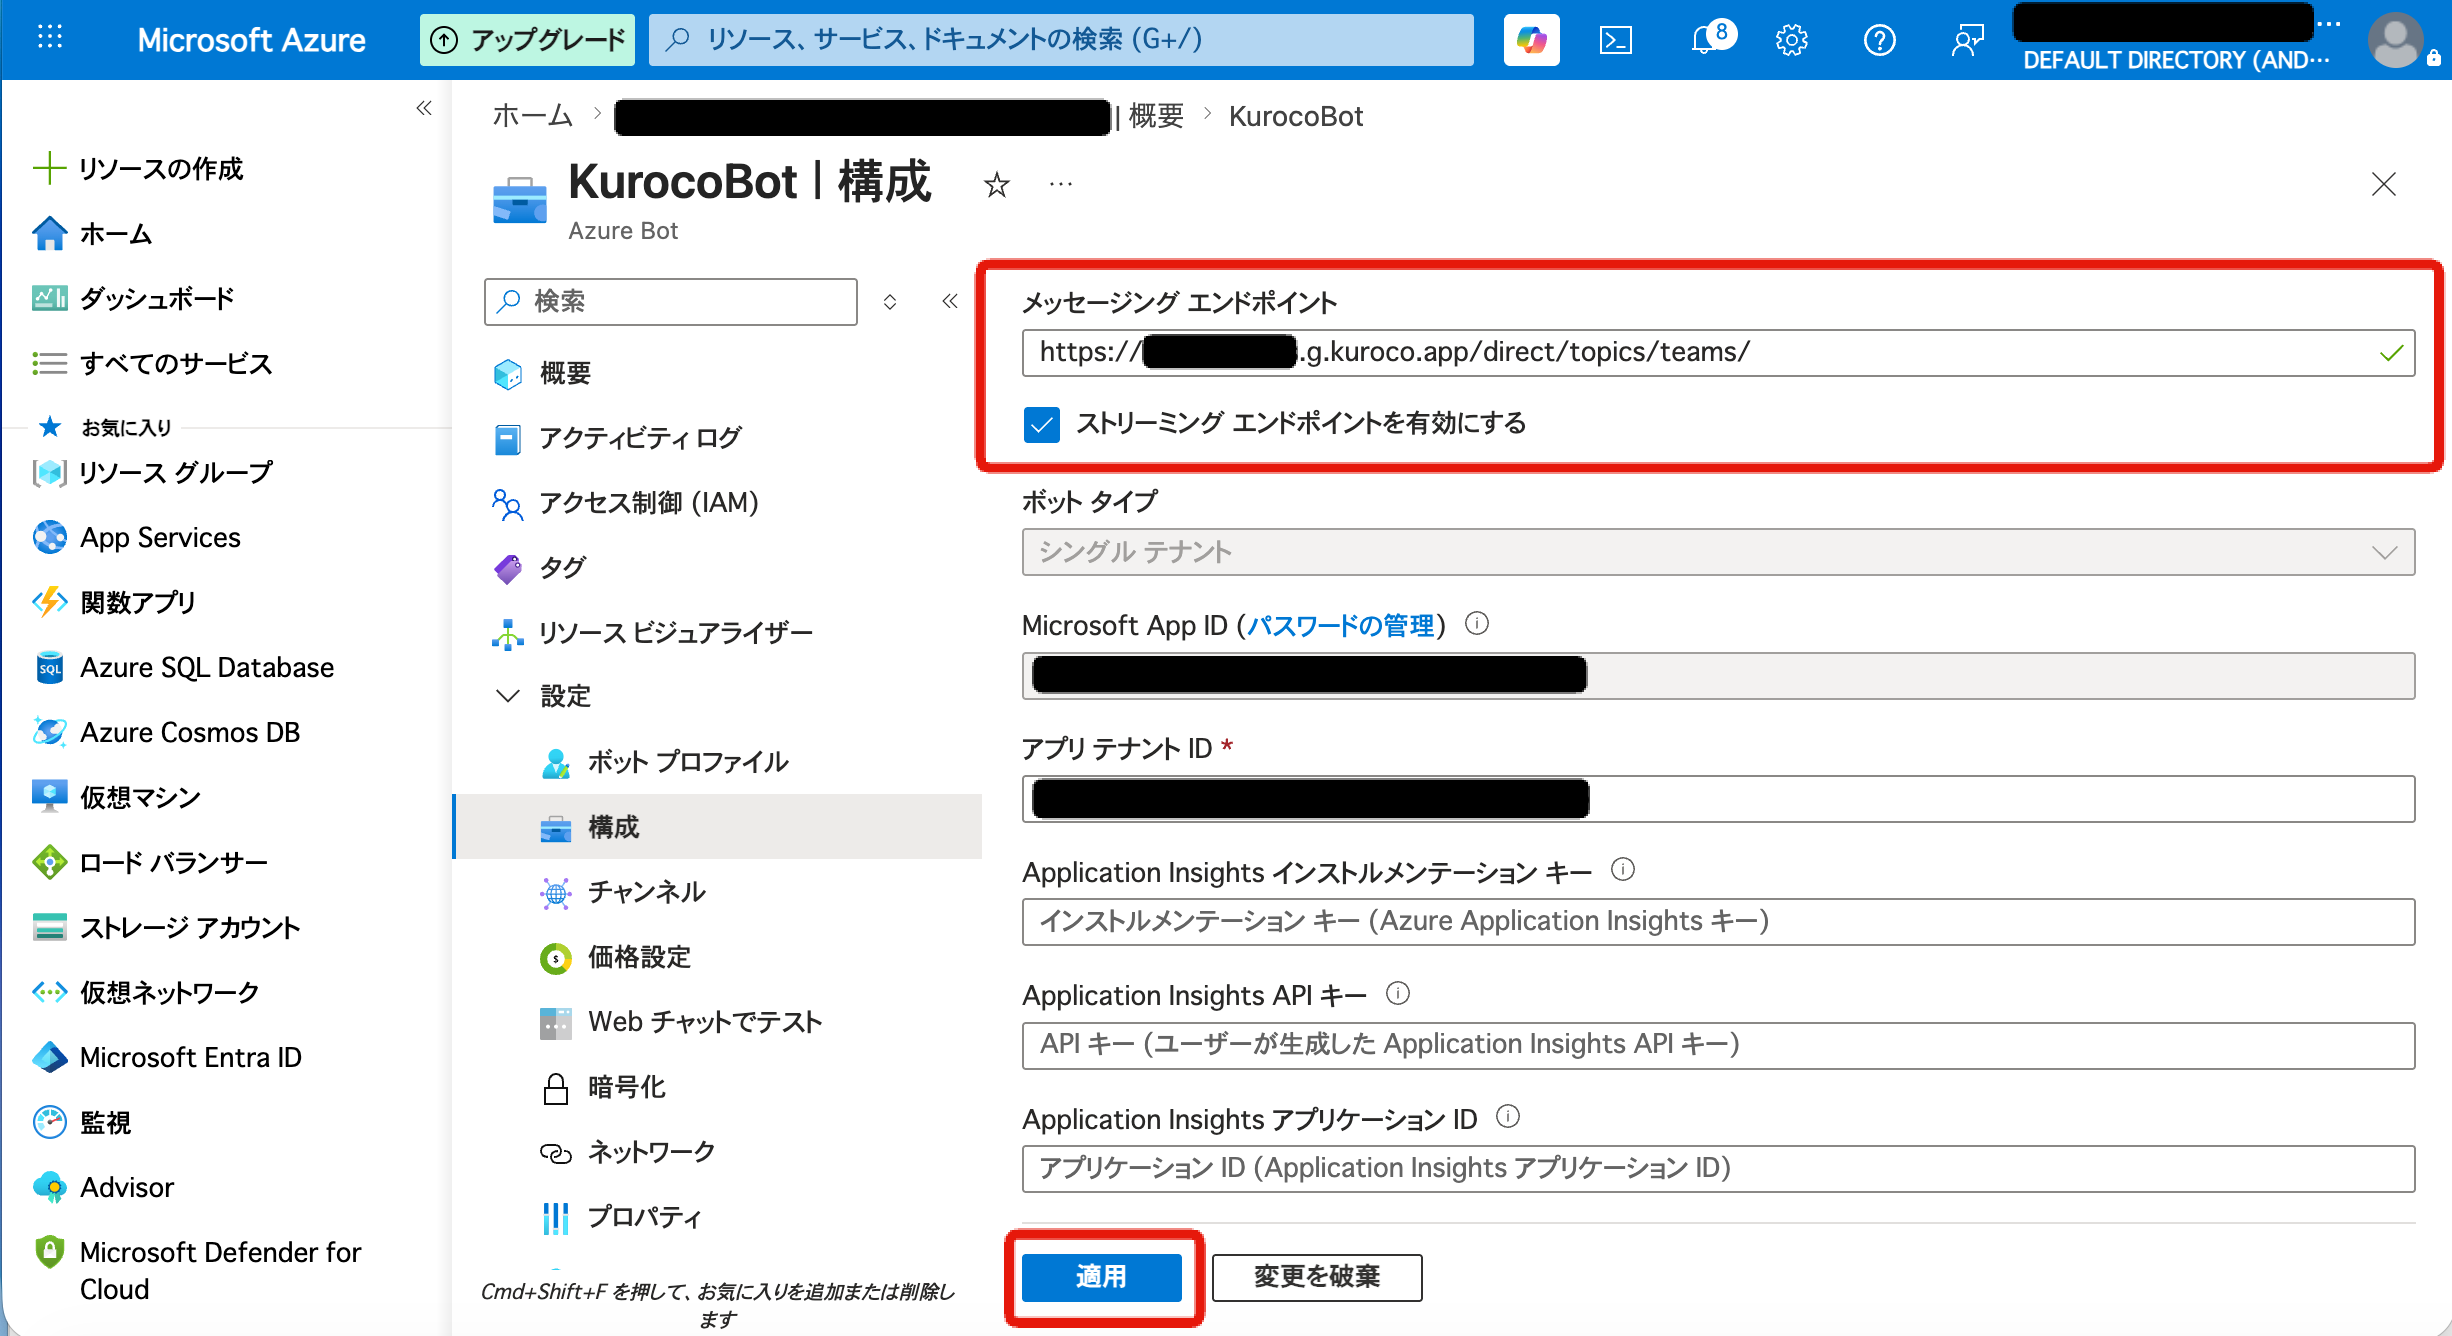Viewport: 2452px width, 1336px height.
Task: Show info for インストルメンテーション キー
Action: click(x=1623, y=870)
